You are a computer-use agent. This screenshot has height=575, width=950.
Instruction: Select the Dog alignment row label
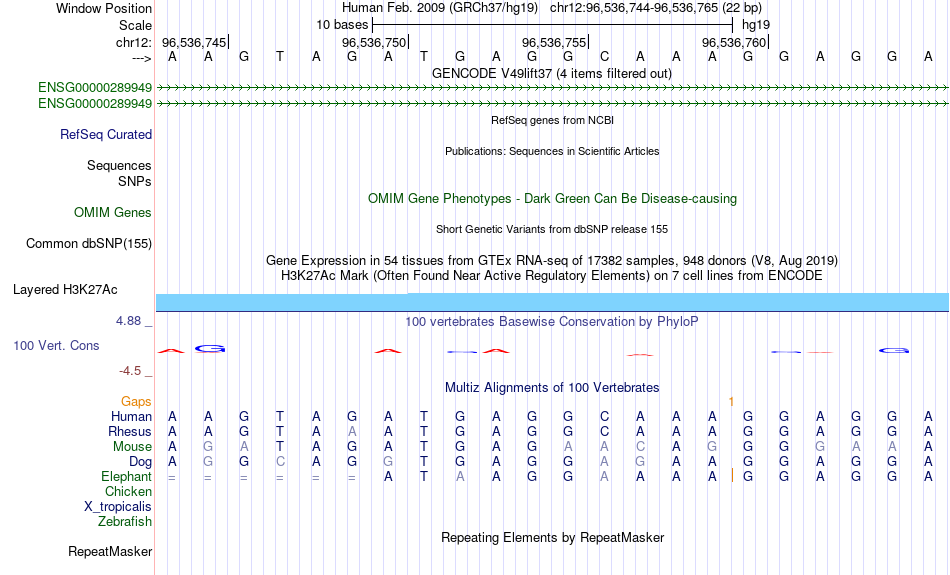[x=140, y=462]
